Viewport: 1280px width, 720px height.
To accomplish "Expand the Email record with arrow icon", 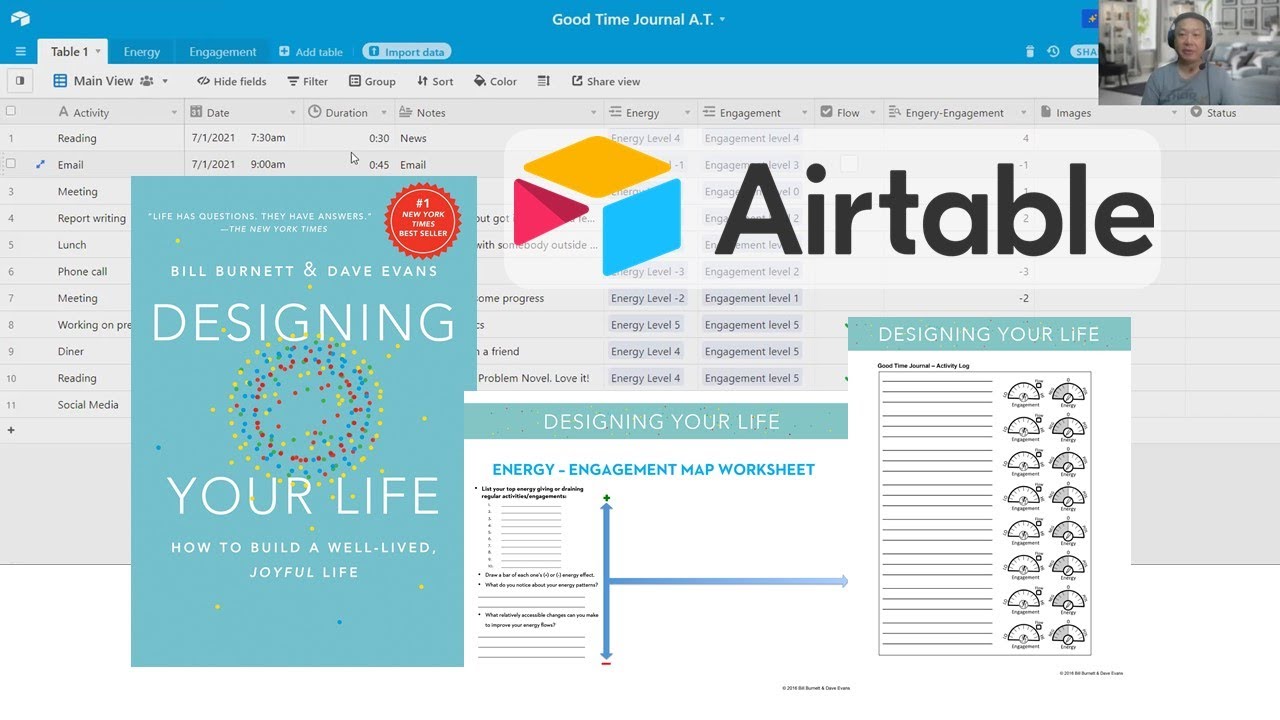I will click(40, 164).
